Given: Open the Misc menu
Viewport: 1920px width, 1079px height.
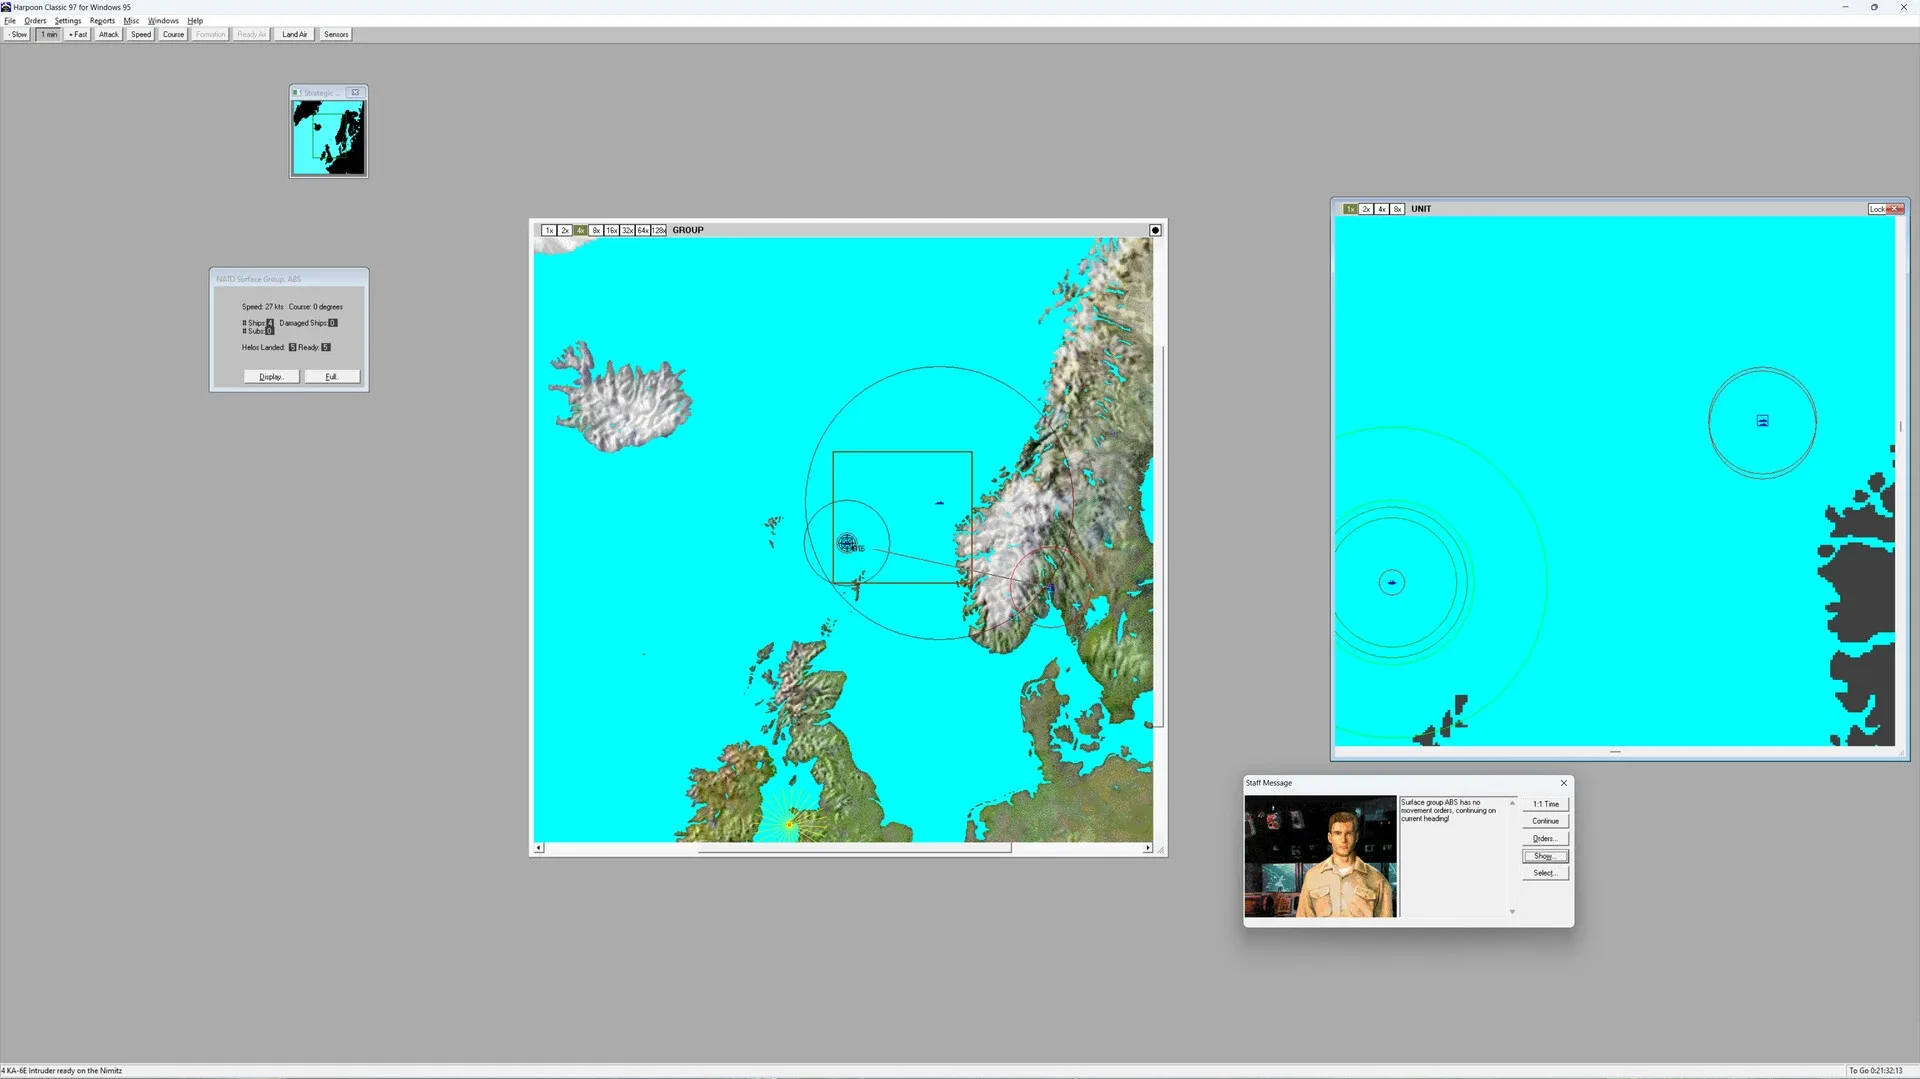Looking at the screenshot, I should (131, 20).
